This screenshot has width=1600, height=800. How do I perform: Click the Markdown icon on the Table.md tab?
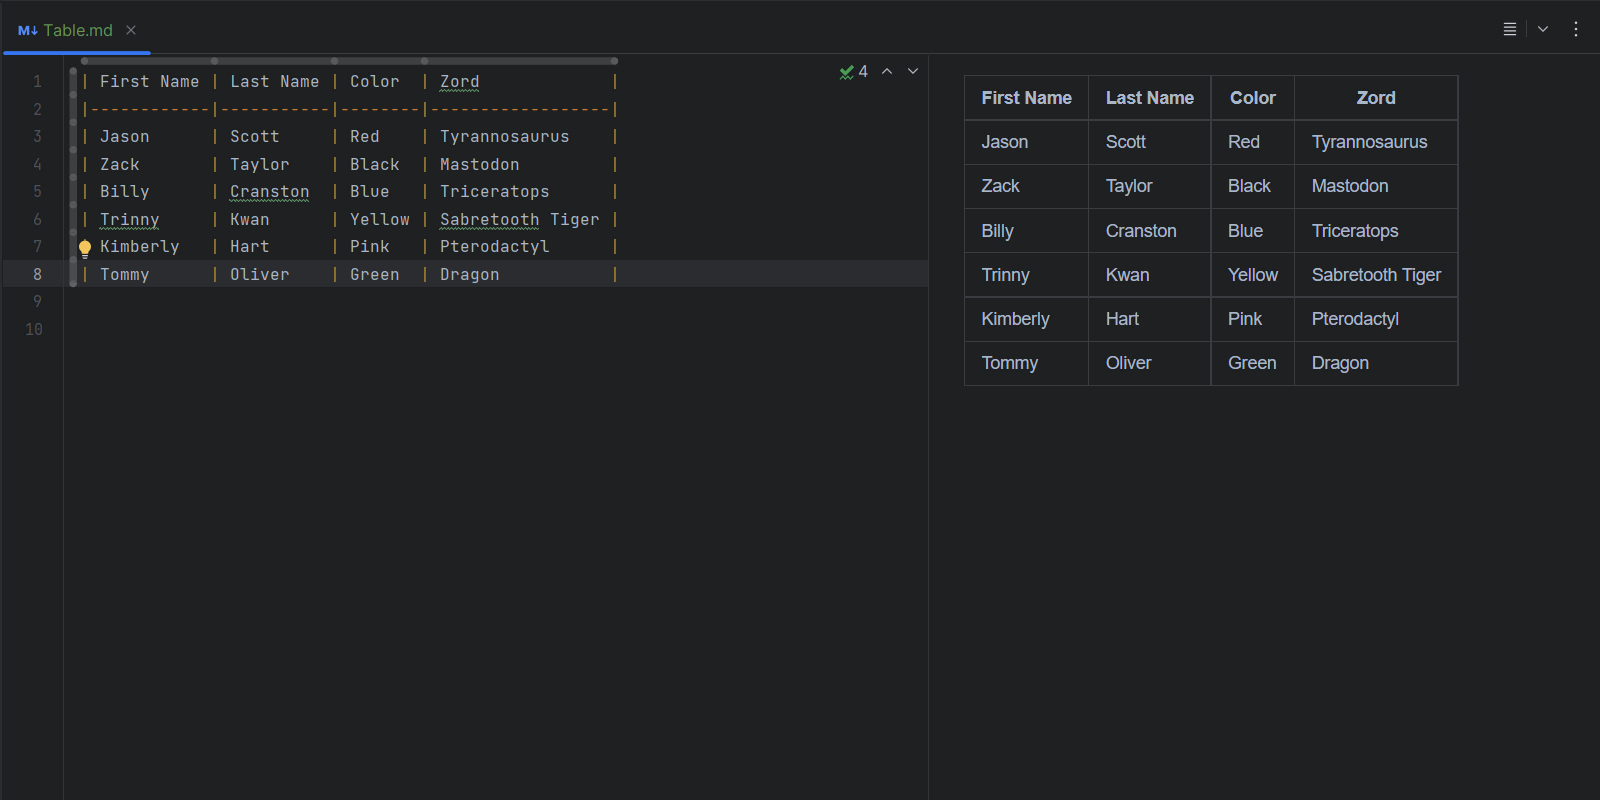(27, 31)
